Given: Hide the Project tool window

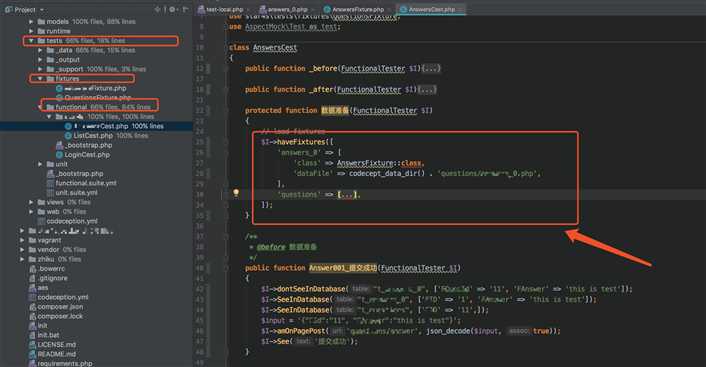Looking at the screenshot, I should (x=185, y=9).
